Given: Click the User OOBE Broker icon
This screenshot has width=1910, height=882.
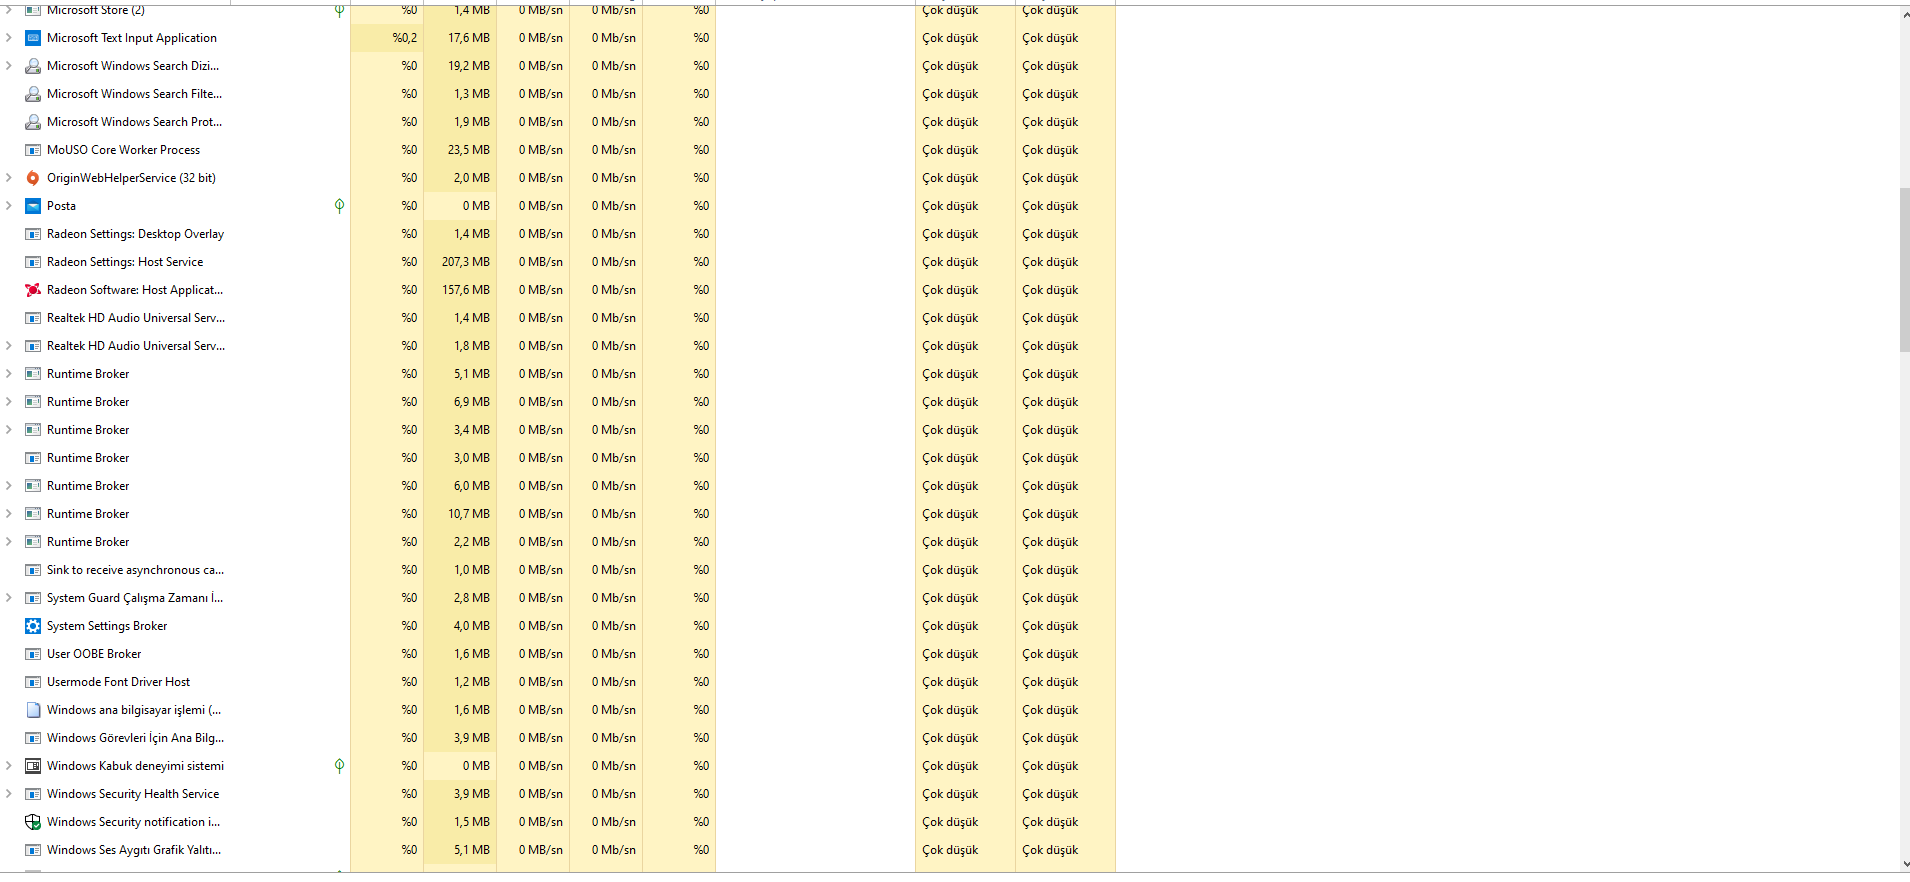Looking at the screenshot, I should pos(33,654).
